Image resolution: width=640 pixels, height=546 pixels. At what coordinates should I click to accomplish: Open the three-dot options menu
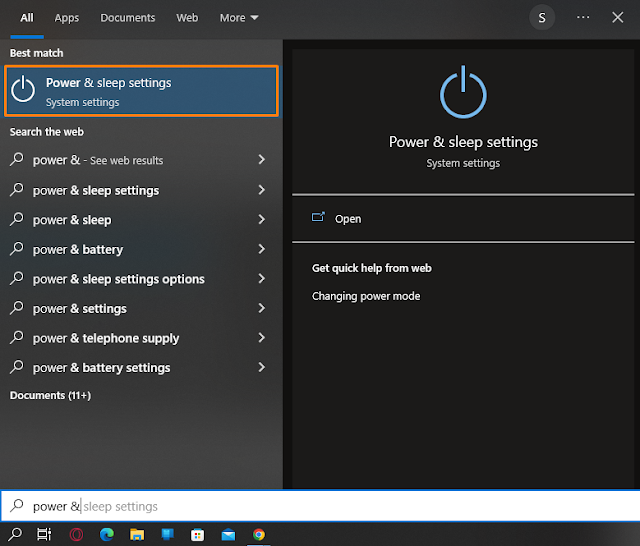(582, 17)
